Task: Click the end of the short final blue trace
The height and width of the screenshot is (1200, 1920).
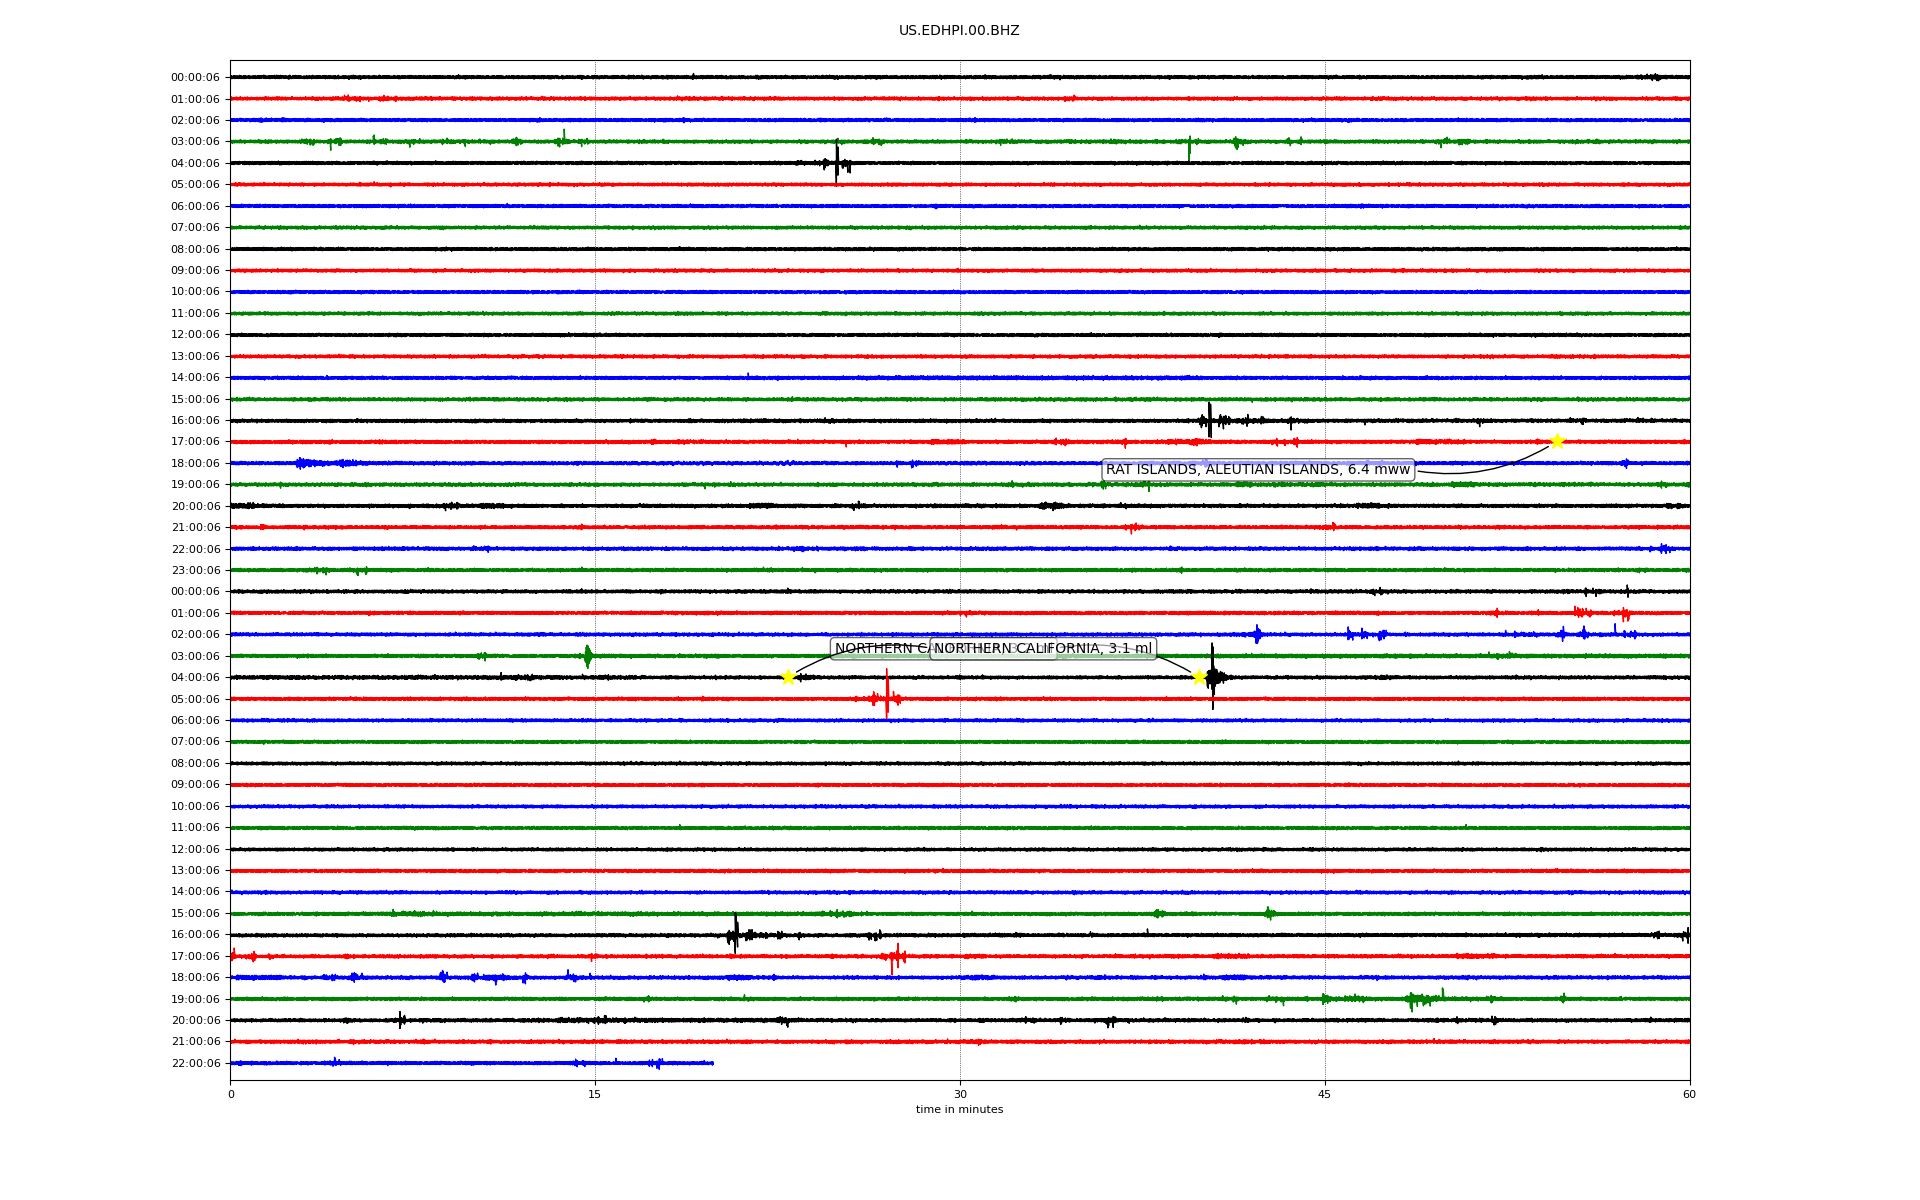Action: coord(712,1063)
